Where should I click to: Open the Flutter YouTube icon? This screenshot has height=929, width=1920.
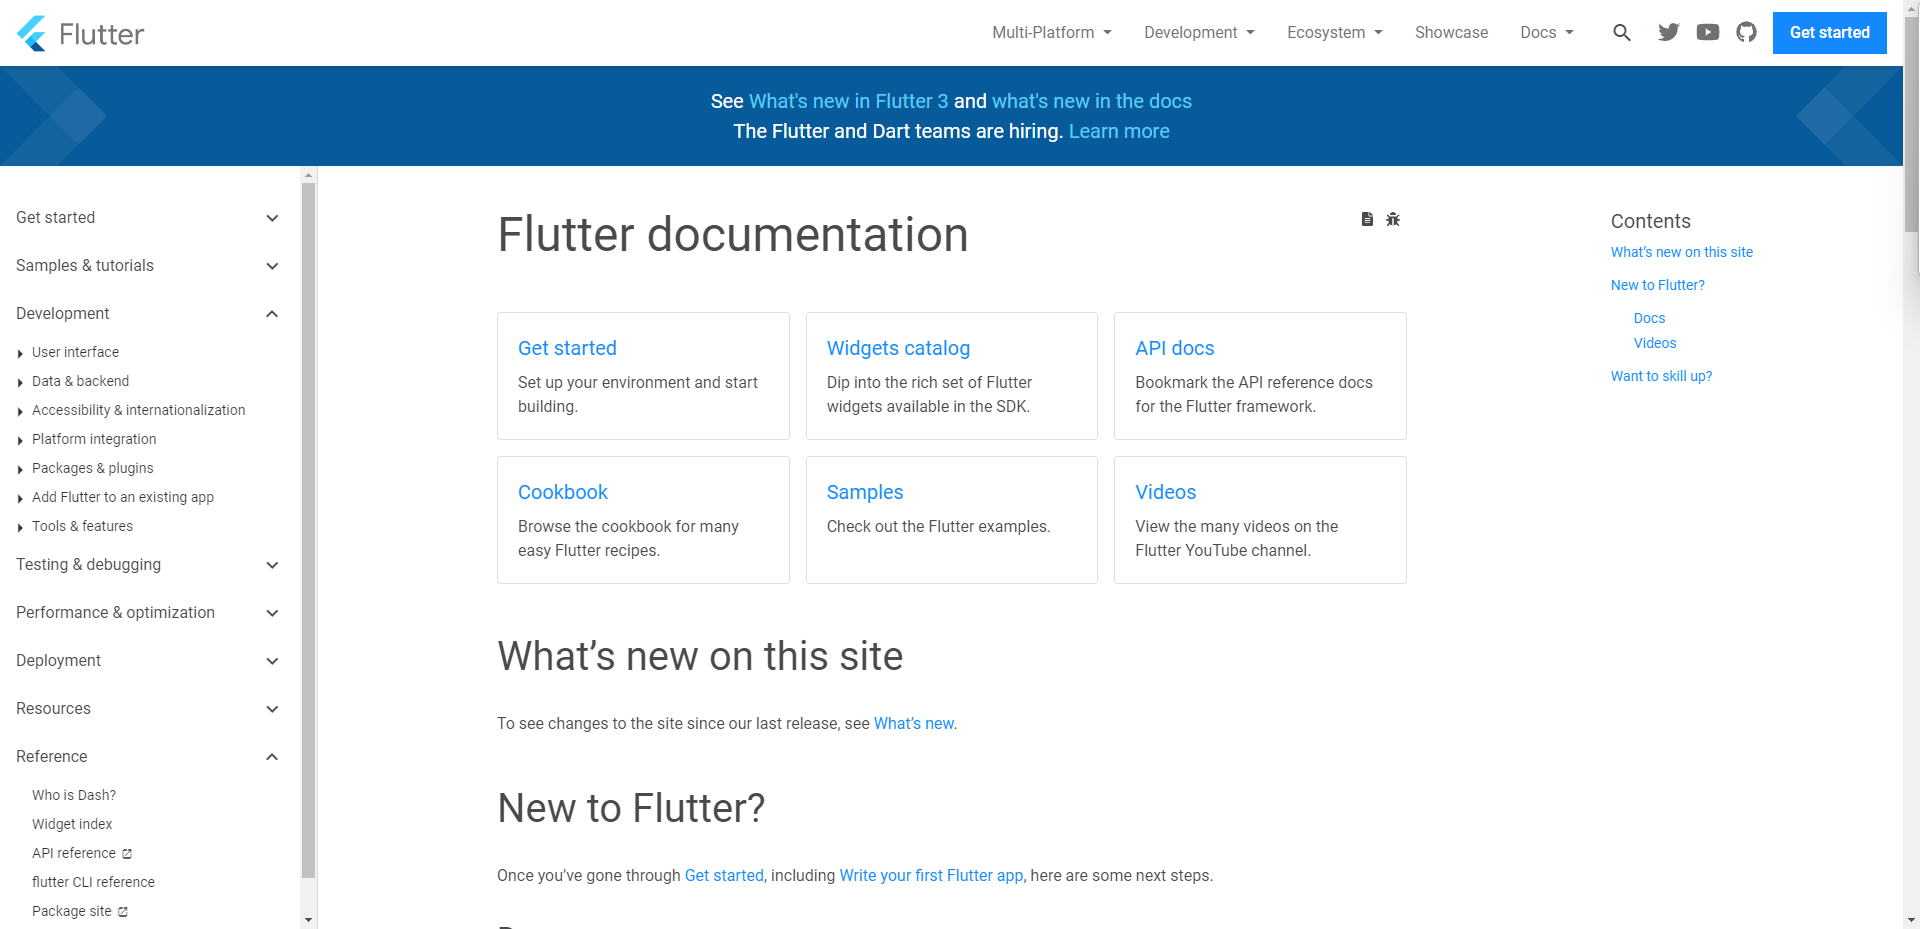(x=1708, y=32)
